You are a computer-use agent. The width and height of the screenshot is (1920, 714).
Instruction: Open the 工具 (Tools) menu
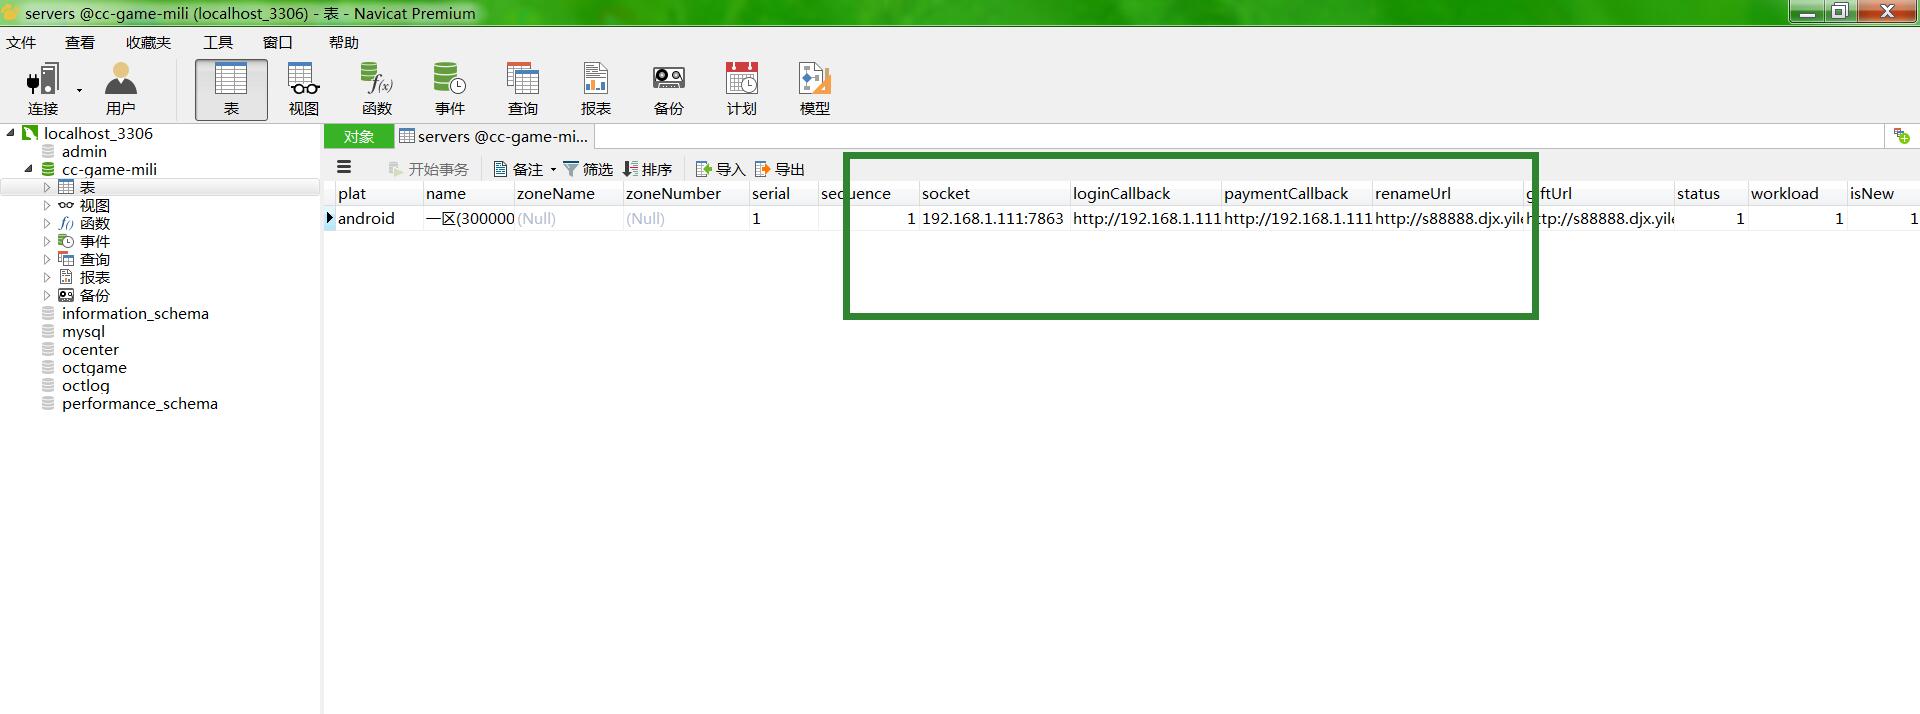point(217,42)
